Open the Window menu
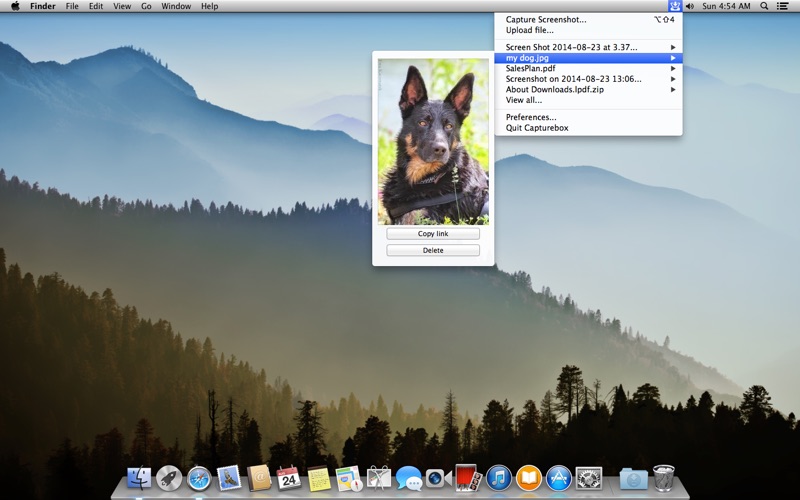 (x=176, y=6)
